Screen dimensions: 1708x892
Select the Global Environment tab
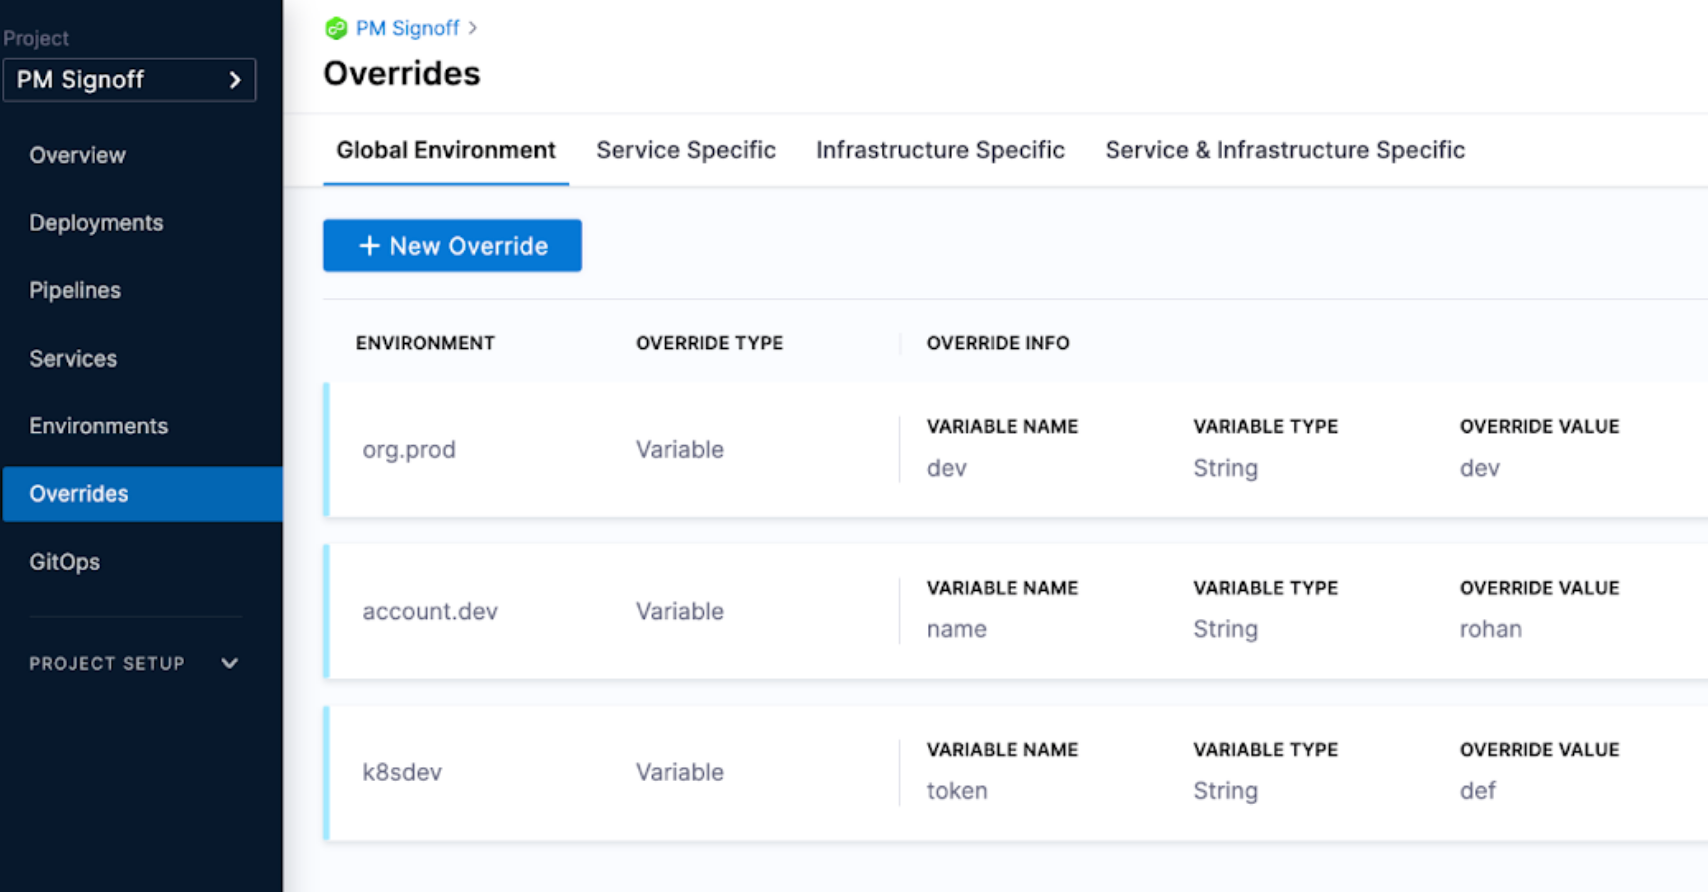point(445,150)
